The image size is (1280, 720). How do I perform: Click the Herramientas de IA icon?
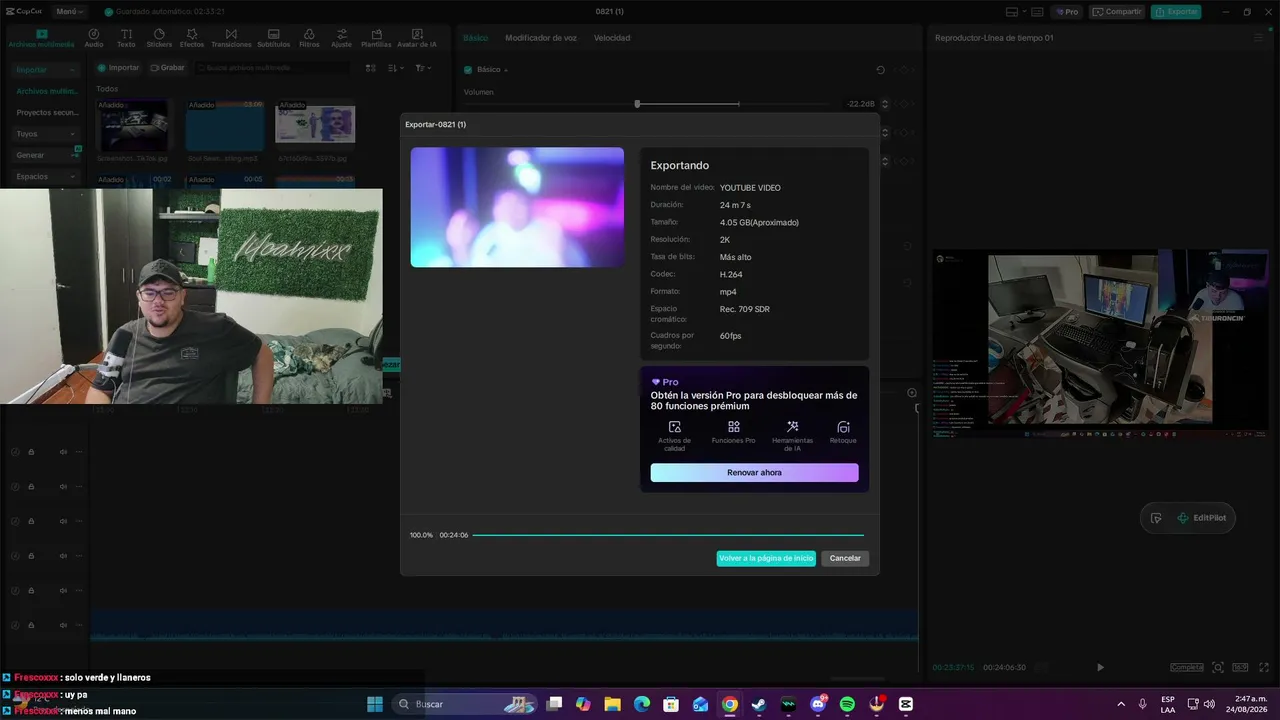click(x=792, y=427)
